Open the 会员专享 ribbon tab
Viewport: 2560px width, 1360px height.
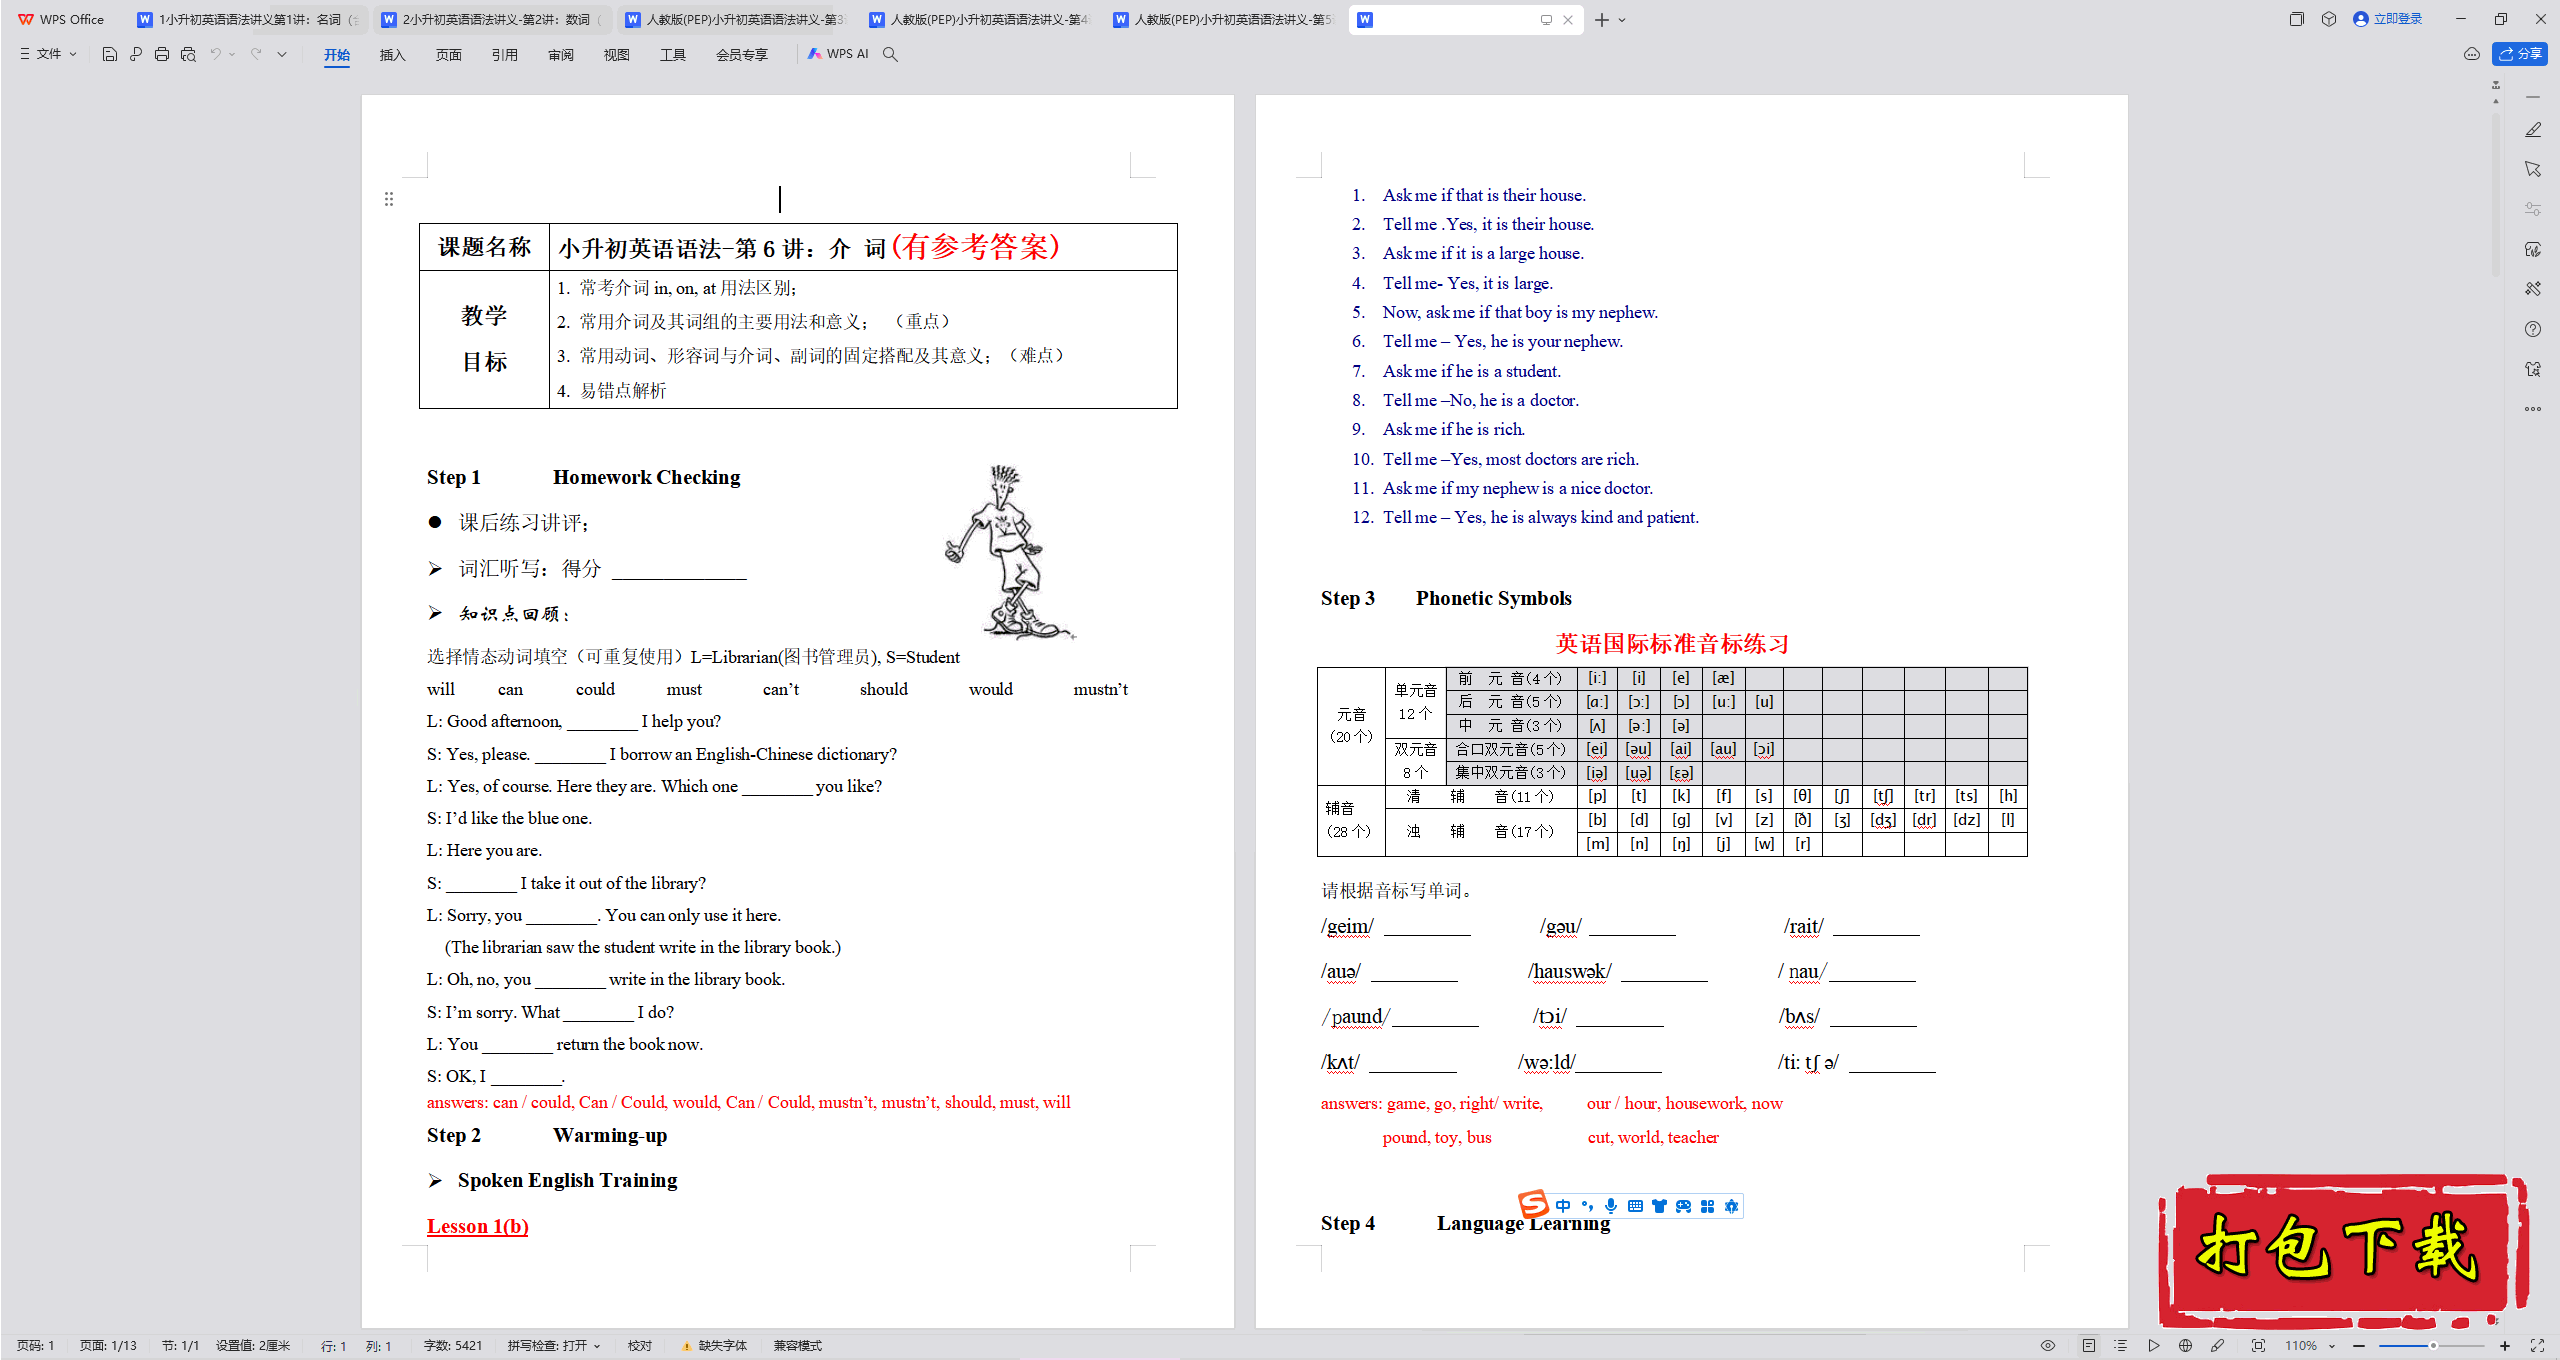click(x=742, y=55)
